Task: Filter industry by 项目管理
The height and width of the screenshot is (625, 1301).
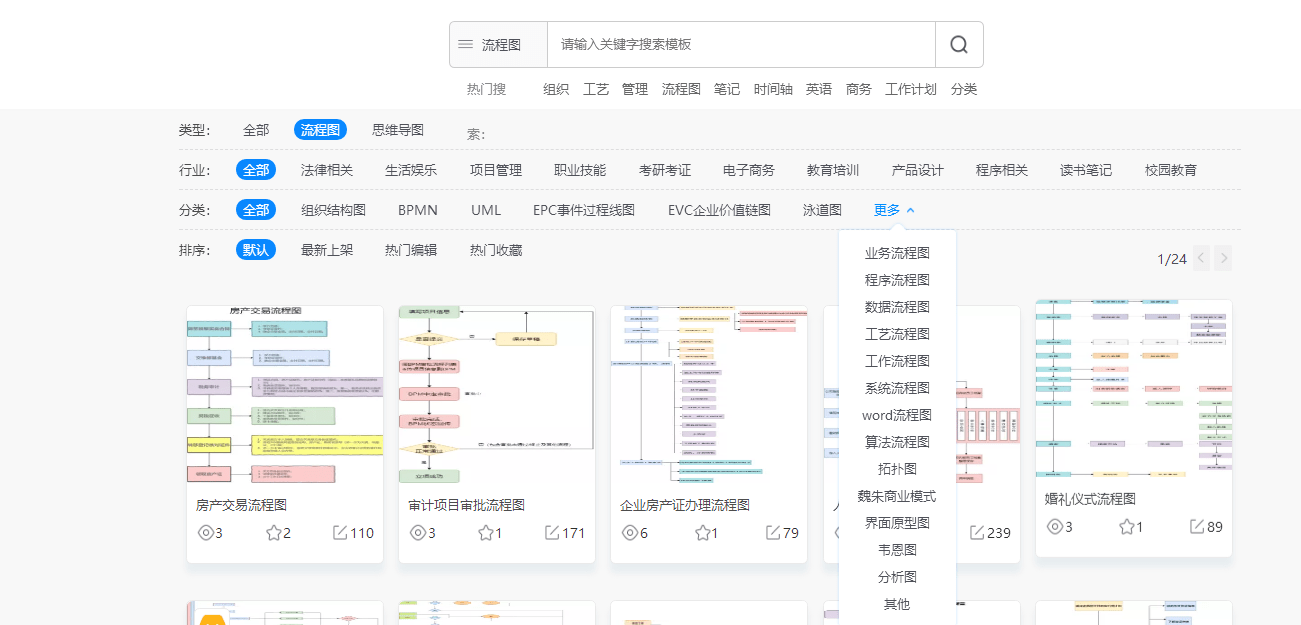Action: [x=496, y=170]
